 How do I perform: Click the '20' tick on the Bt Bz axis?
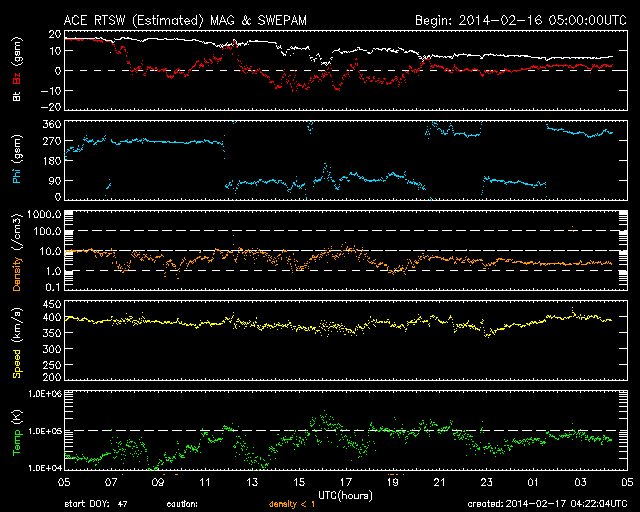[55, 34]
